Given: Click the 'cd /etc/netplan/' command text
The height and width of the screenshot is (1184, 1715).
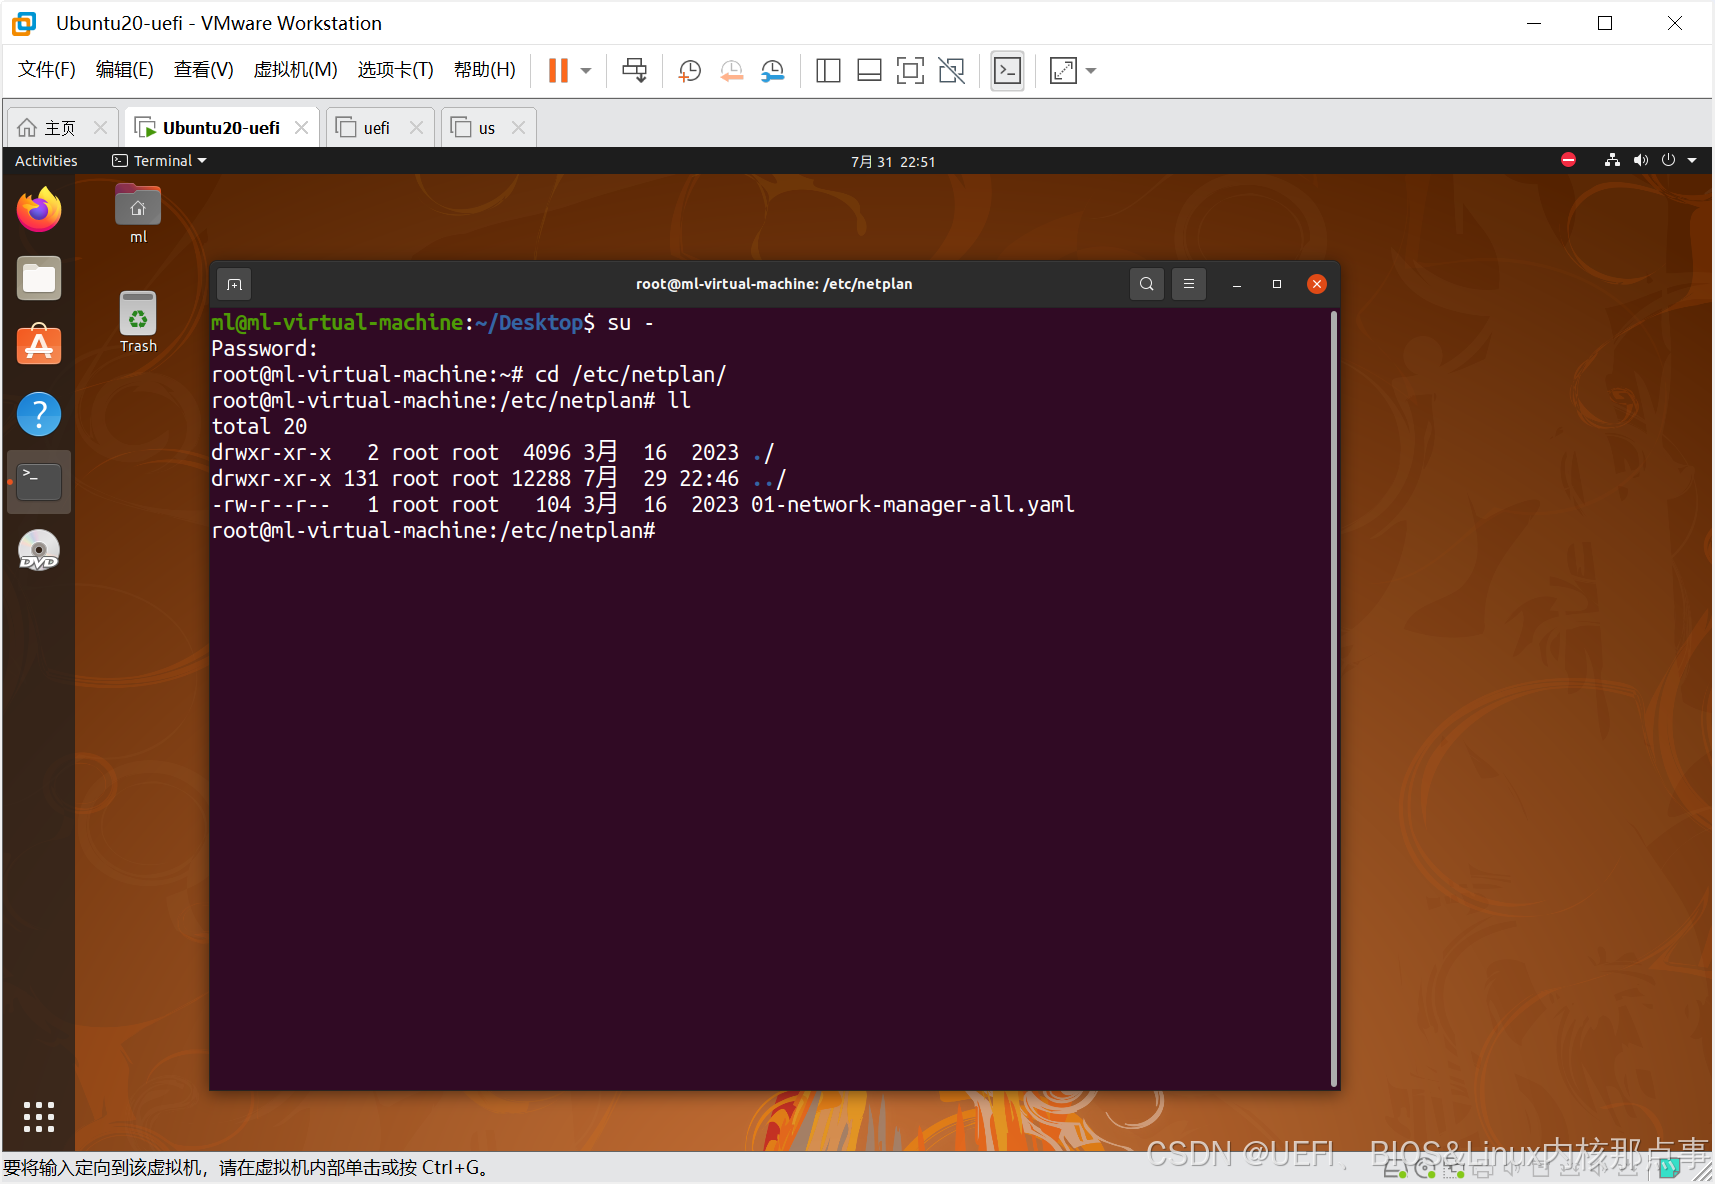Looking at the screenshot, I should pyautogui.click(x=631, y=375).
